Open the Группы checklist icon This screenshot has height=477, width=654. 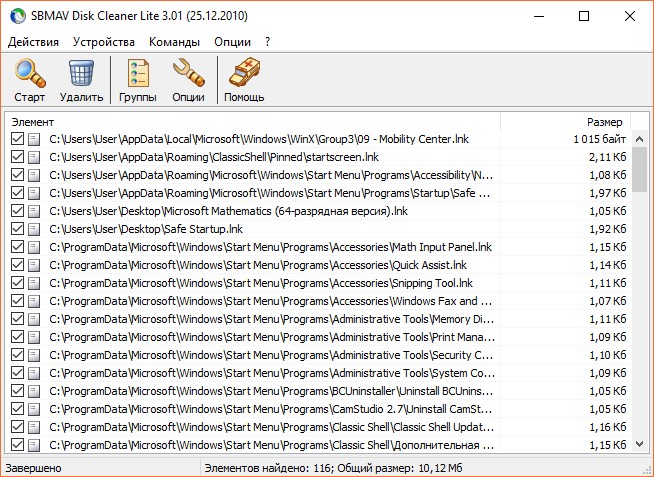(x=138, y=73)
